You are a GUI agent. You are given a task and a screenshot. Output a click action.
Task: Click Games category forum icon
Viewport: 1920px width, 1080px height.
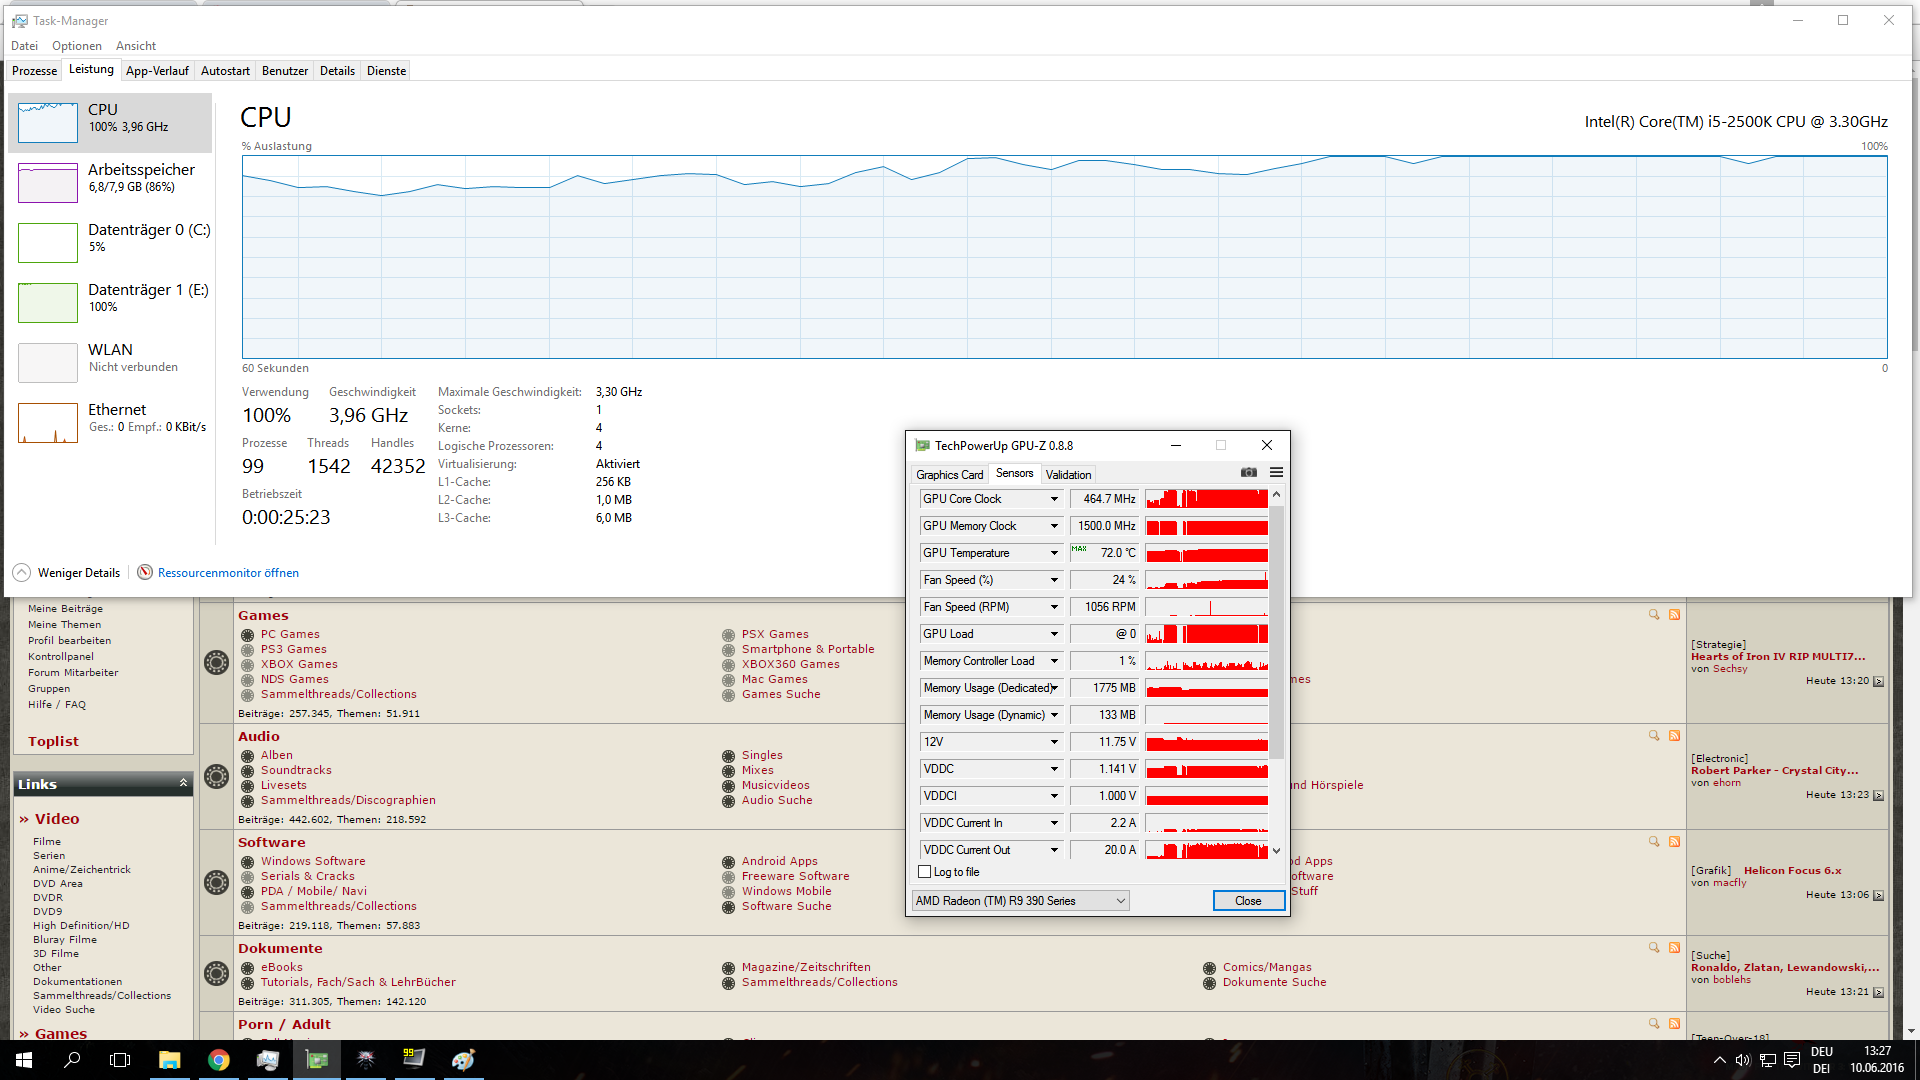pyautogui.click(x=216, y=662)
